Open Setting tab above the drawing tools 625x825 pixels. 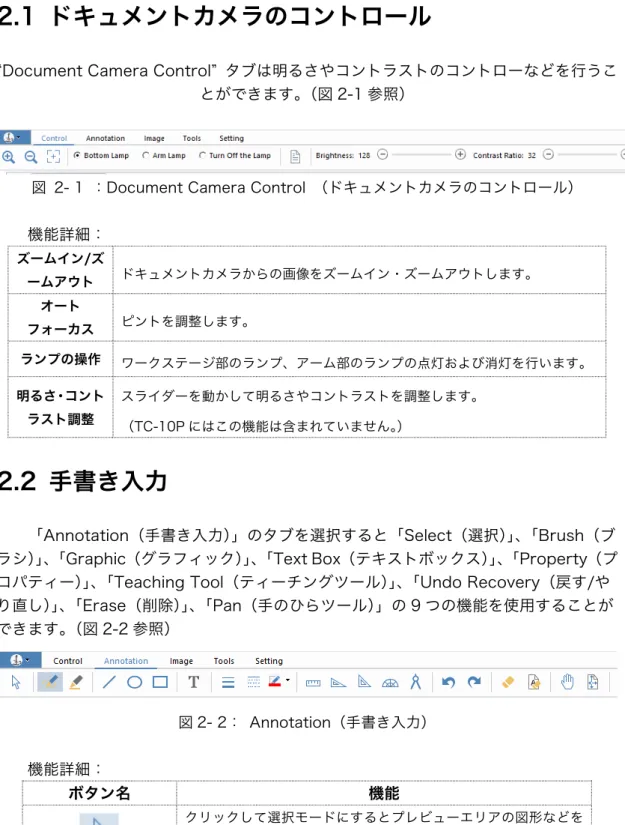tap(269, 661)
